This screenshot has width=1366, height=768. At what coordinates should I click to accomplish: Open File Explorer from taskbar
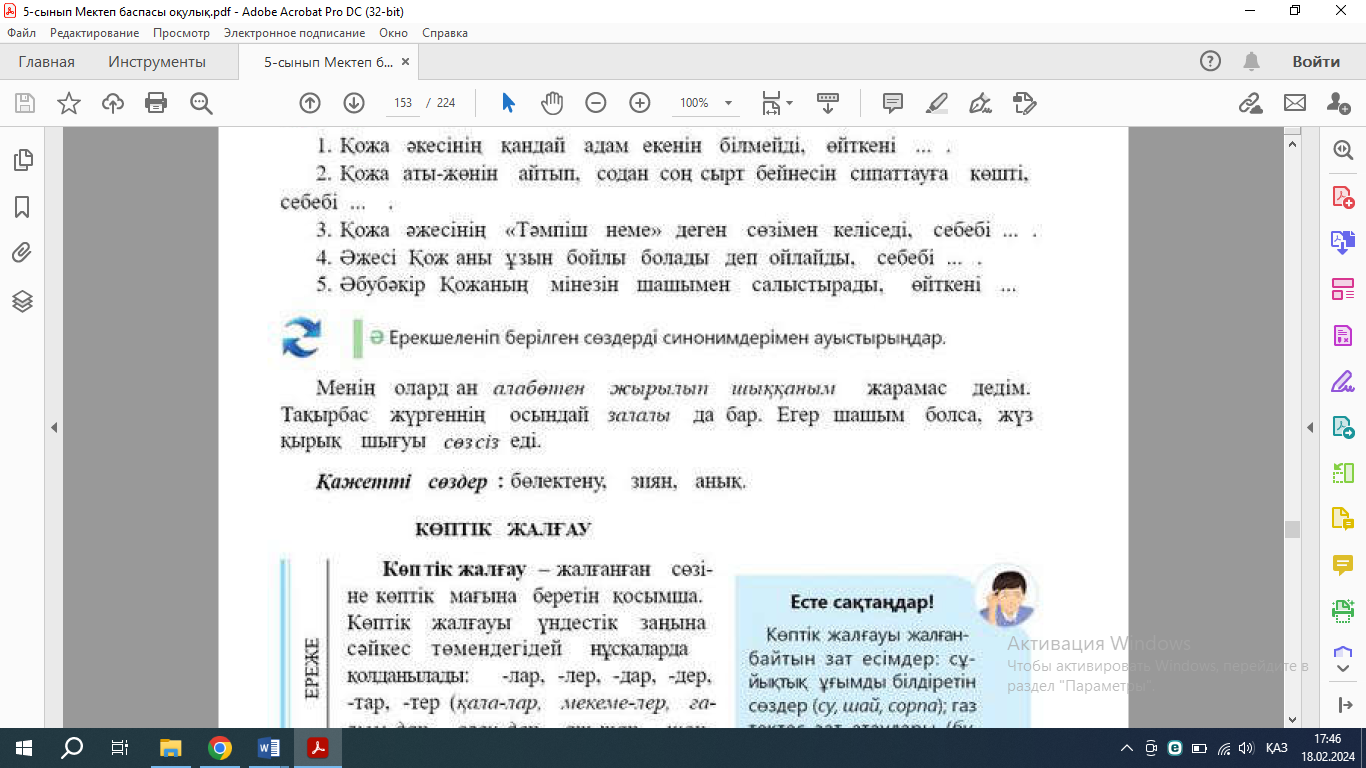[x=171, y=747]
